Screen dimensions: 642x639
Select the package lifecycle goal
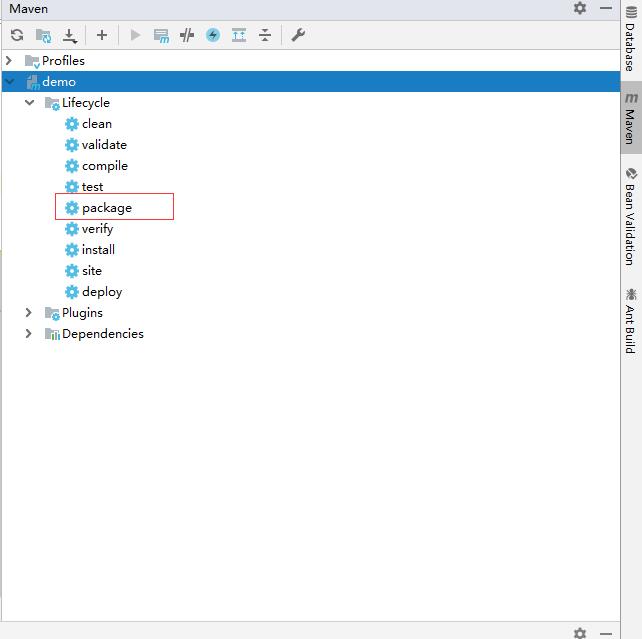pos(107,208)
